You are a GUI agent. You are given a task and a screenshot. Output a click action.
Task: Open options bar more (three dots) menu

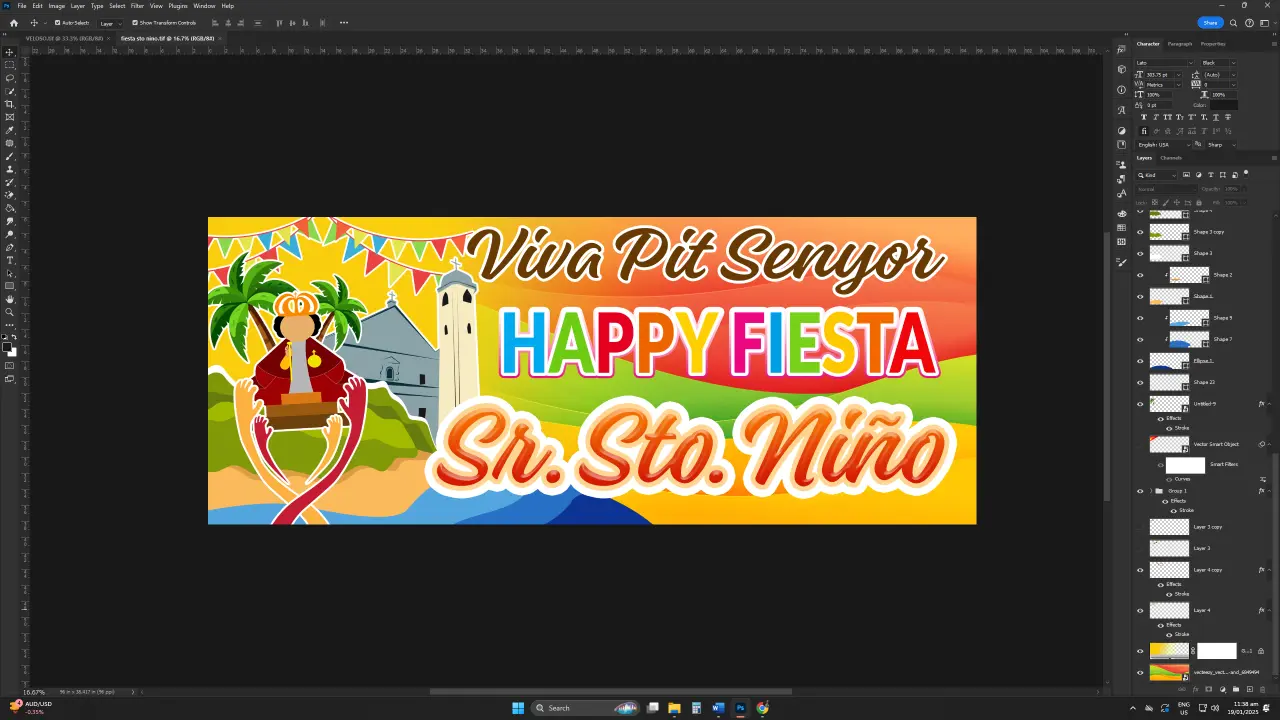point(344,23)
